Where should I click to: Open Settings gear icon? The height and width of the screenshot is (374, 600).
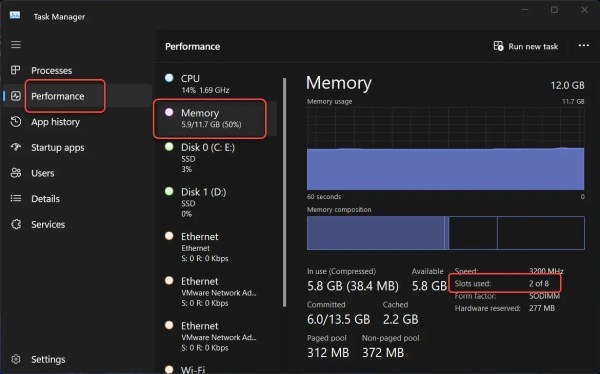pos(16,359)
